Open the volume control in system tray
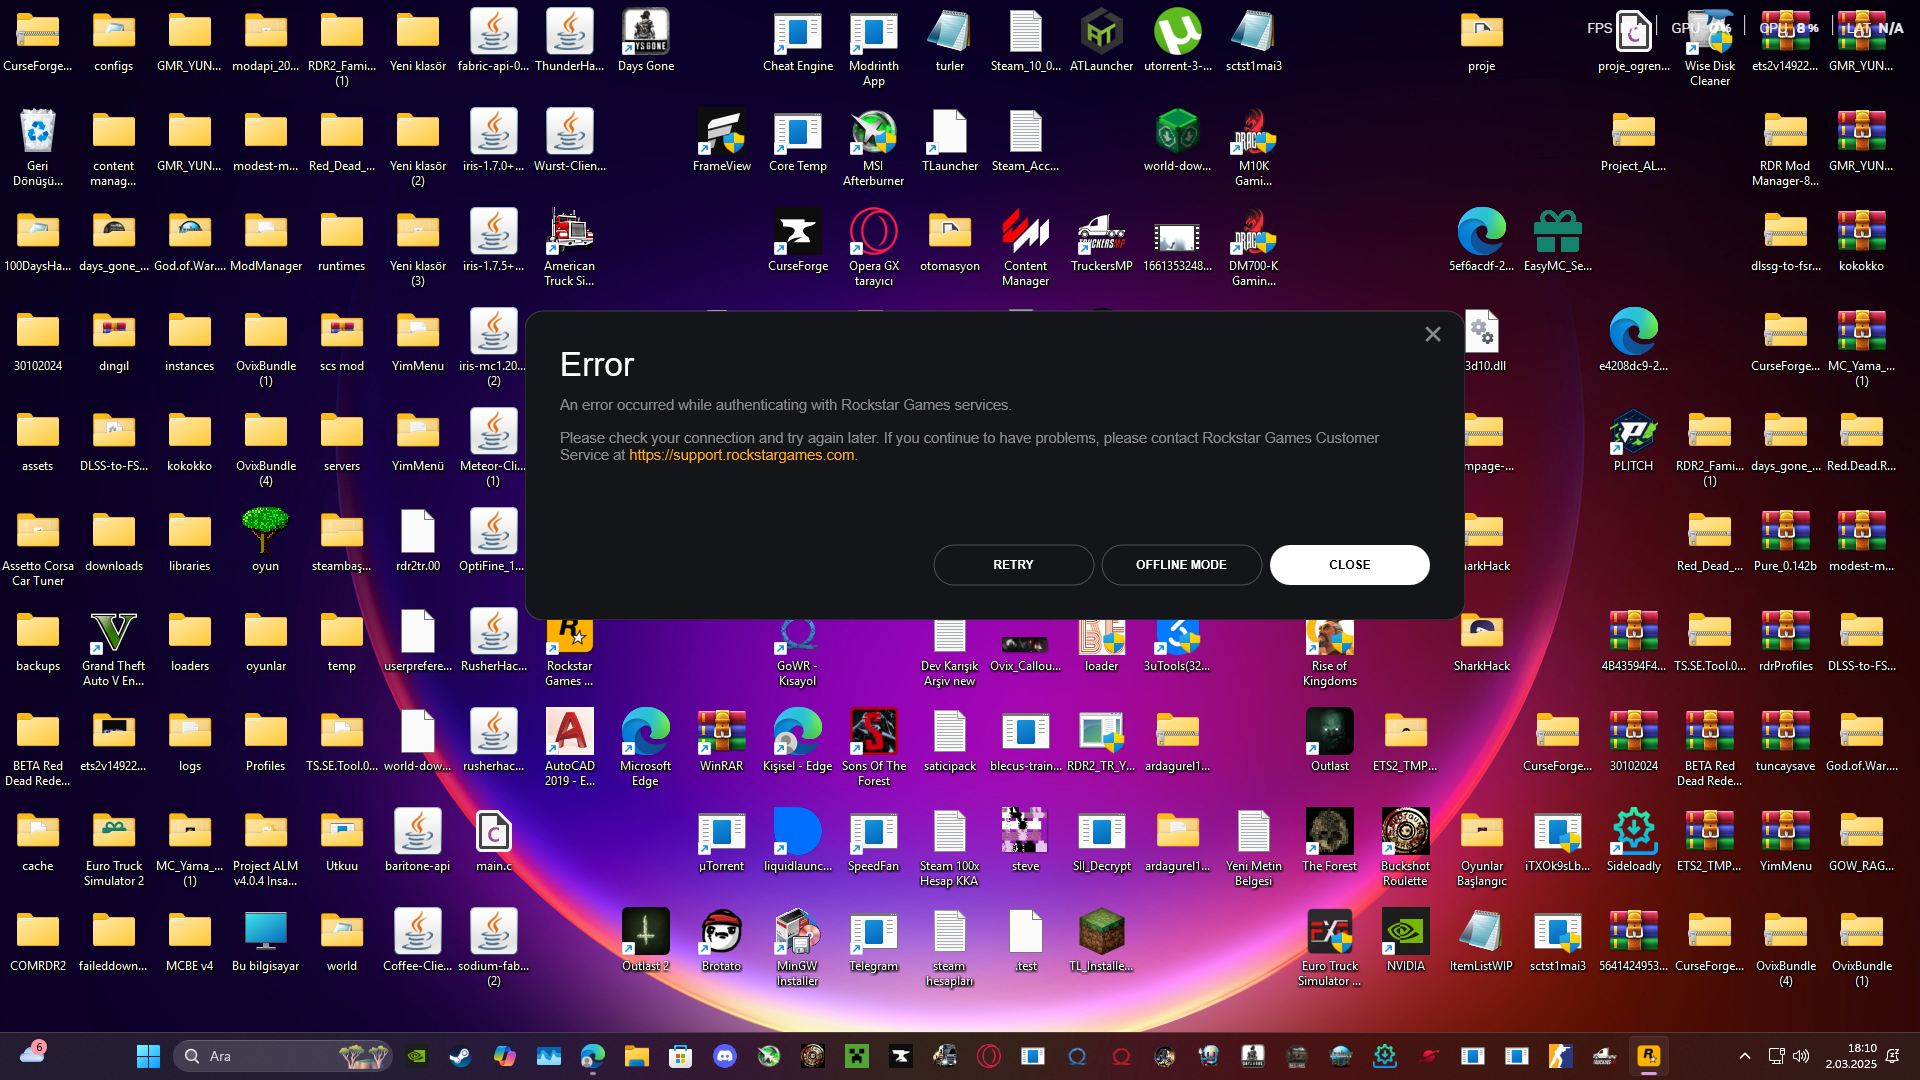The width and height of the screenshot is (1920, 1080). [x=1801, y=1056]
